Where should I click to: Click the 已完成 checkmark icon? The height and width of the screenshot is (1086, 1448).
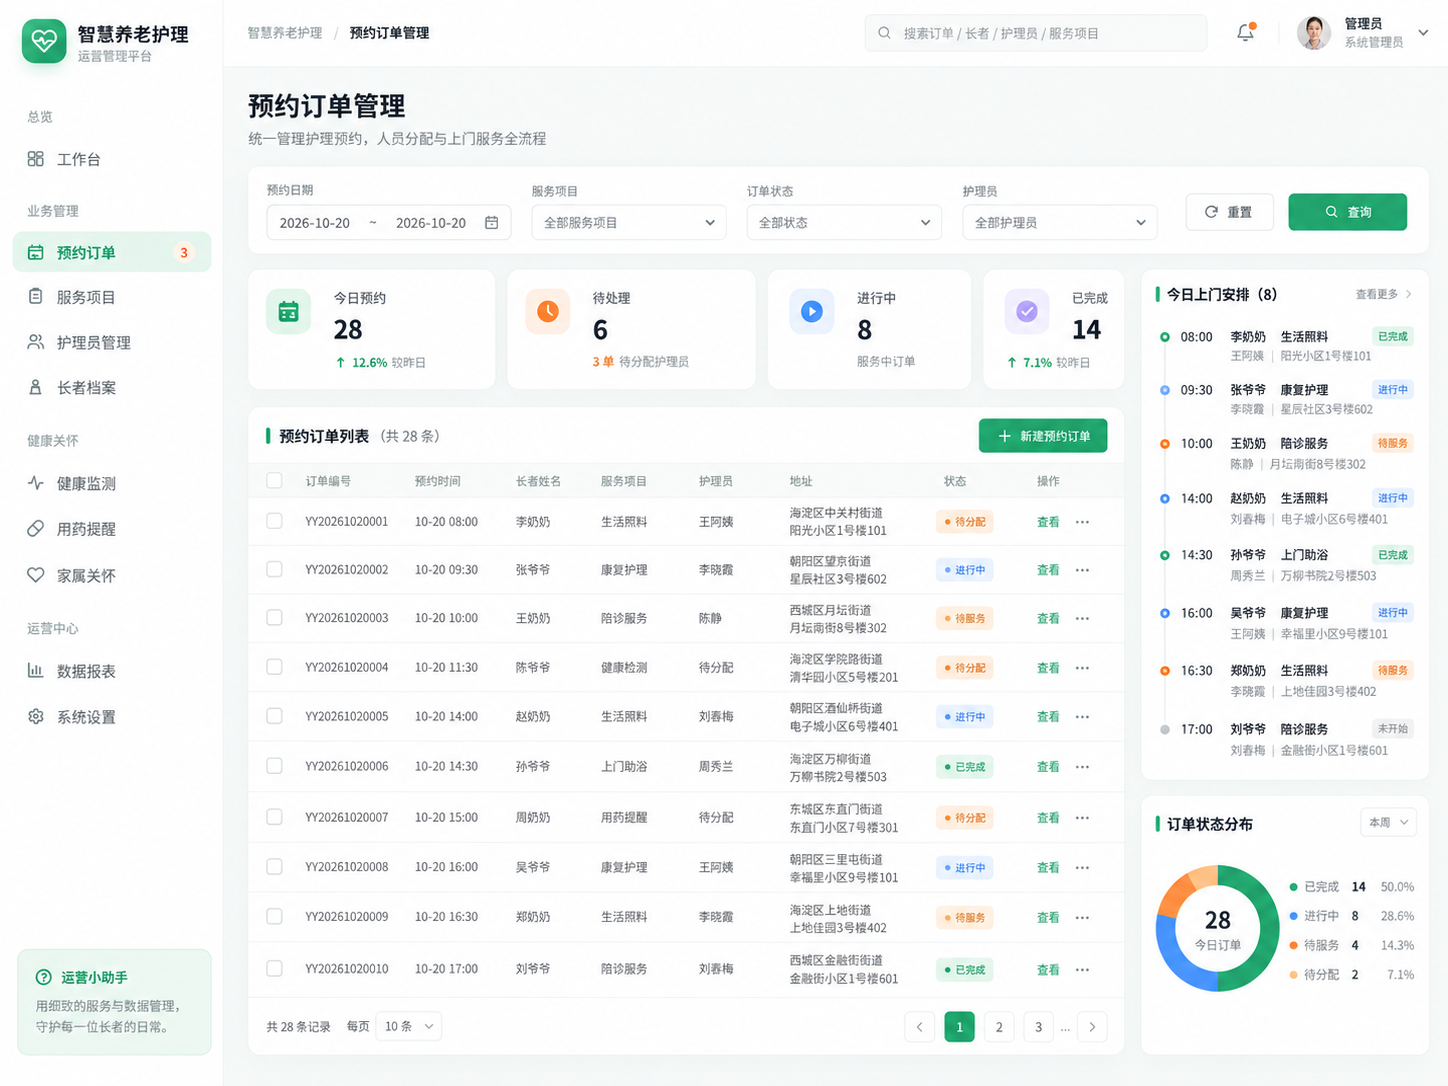1027,311
